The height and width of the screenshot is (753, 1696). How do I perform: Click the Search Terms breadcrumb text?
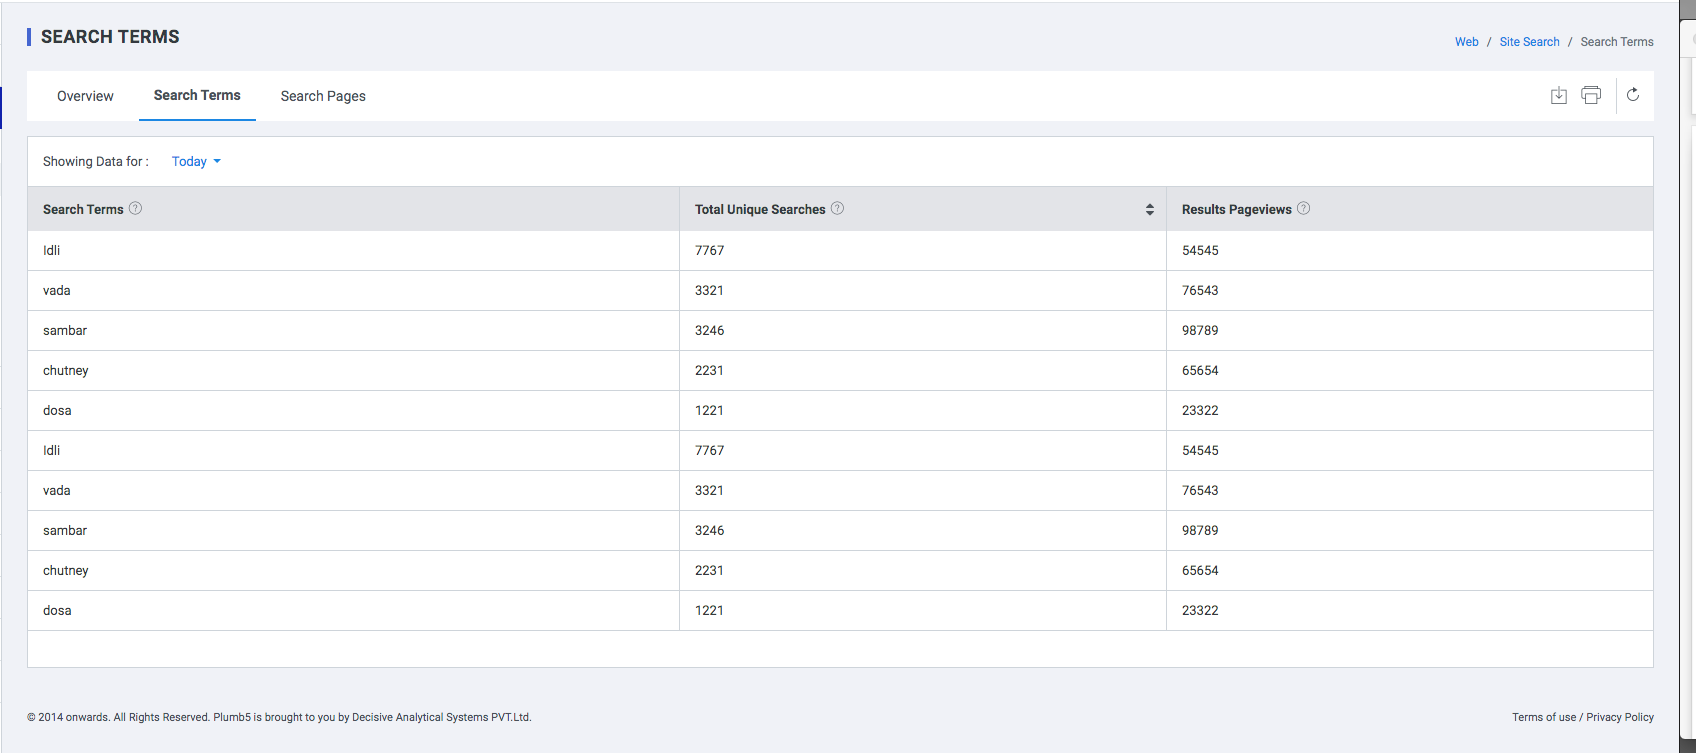1617,42
